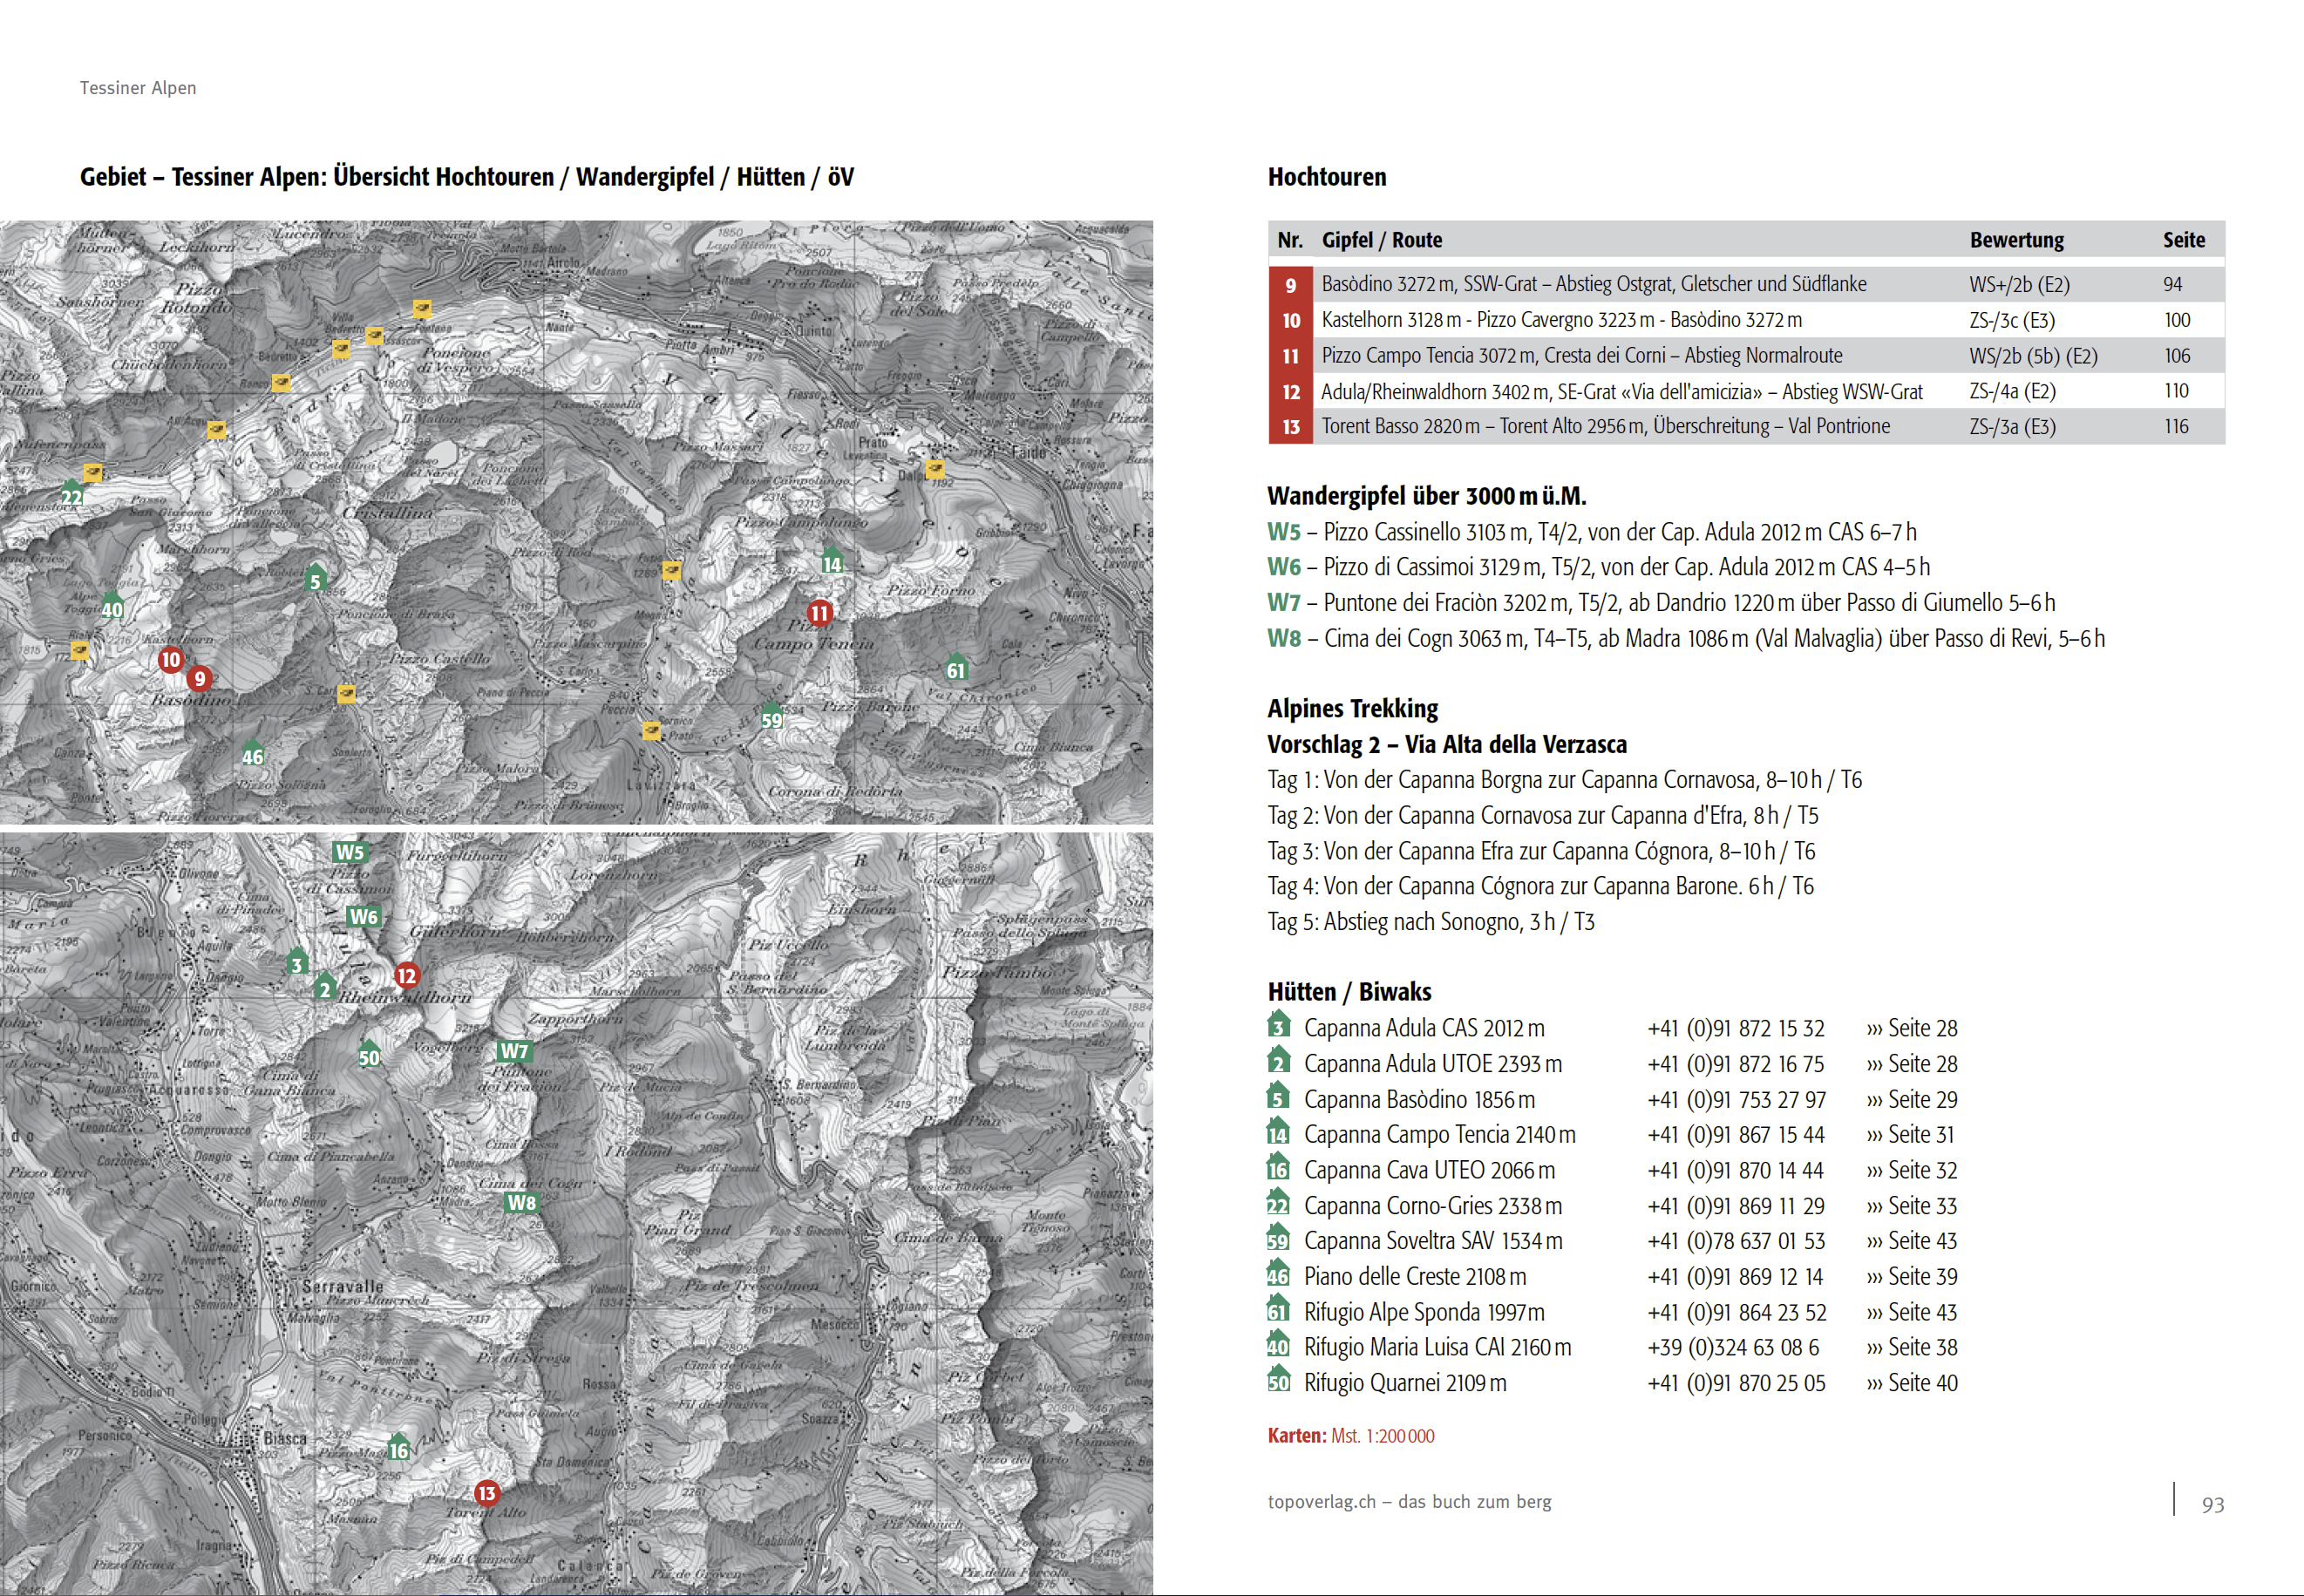This screenshot has height=1596, width=2304.
Task: Click page number '93' in footer
Action: tap(2213, 1505)
